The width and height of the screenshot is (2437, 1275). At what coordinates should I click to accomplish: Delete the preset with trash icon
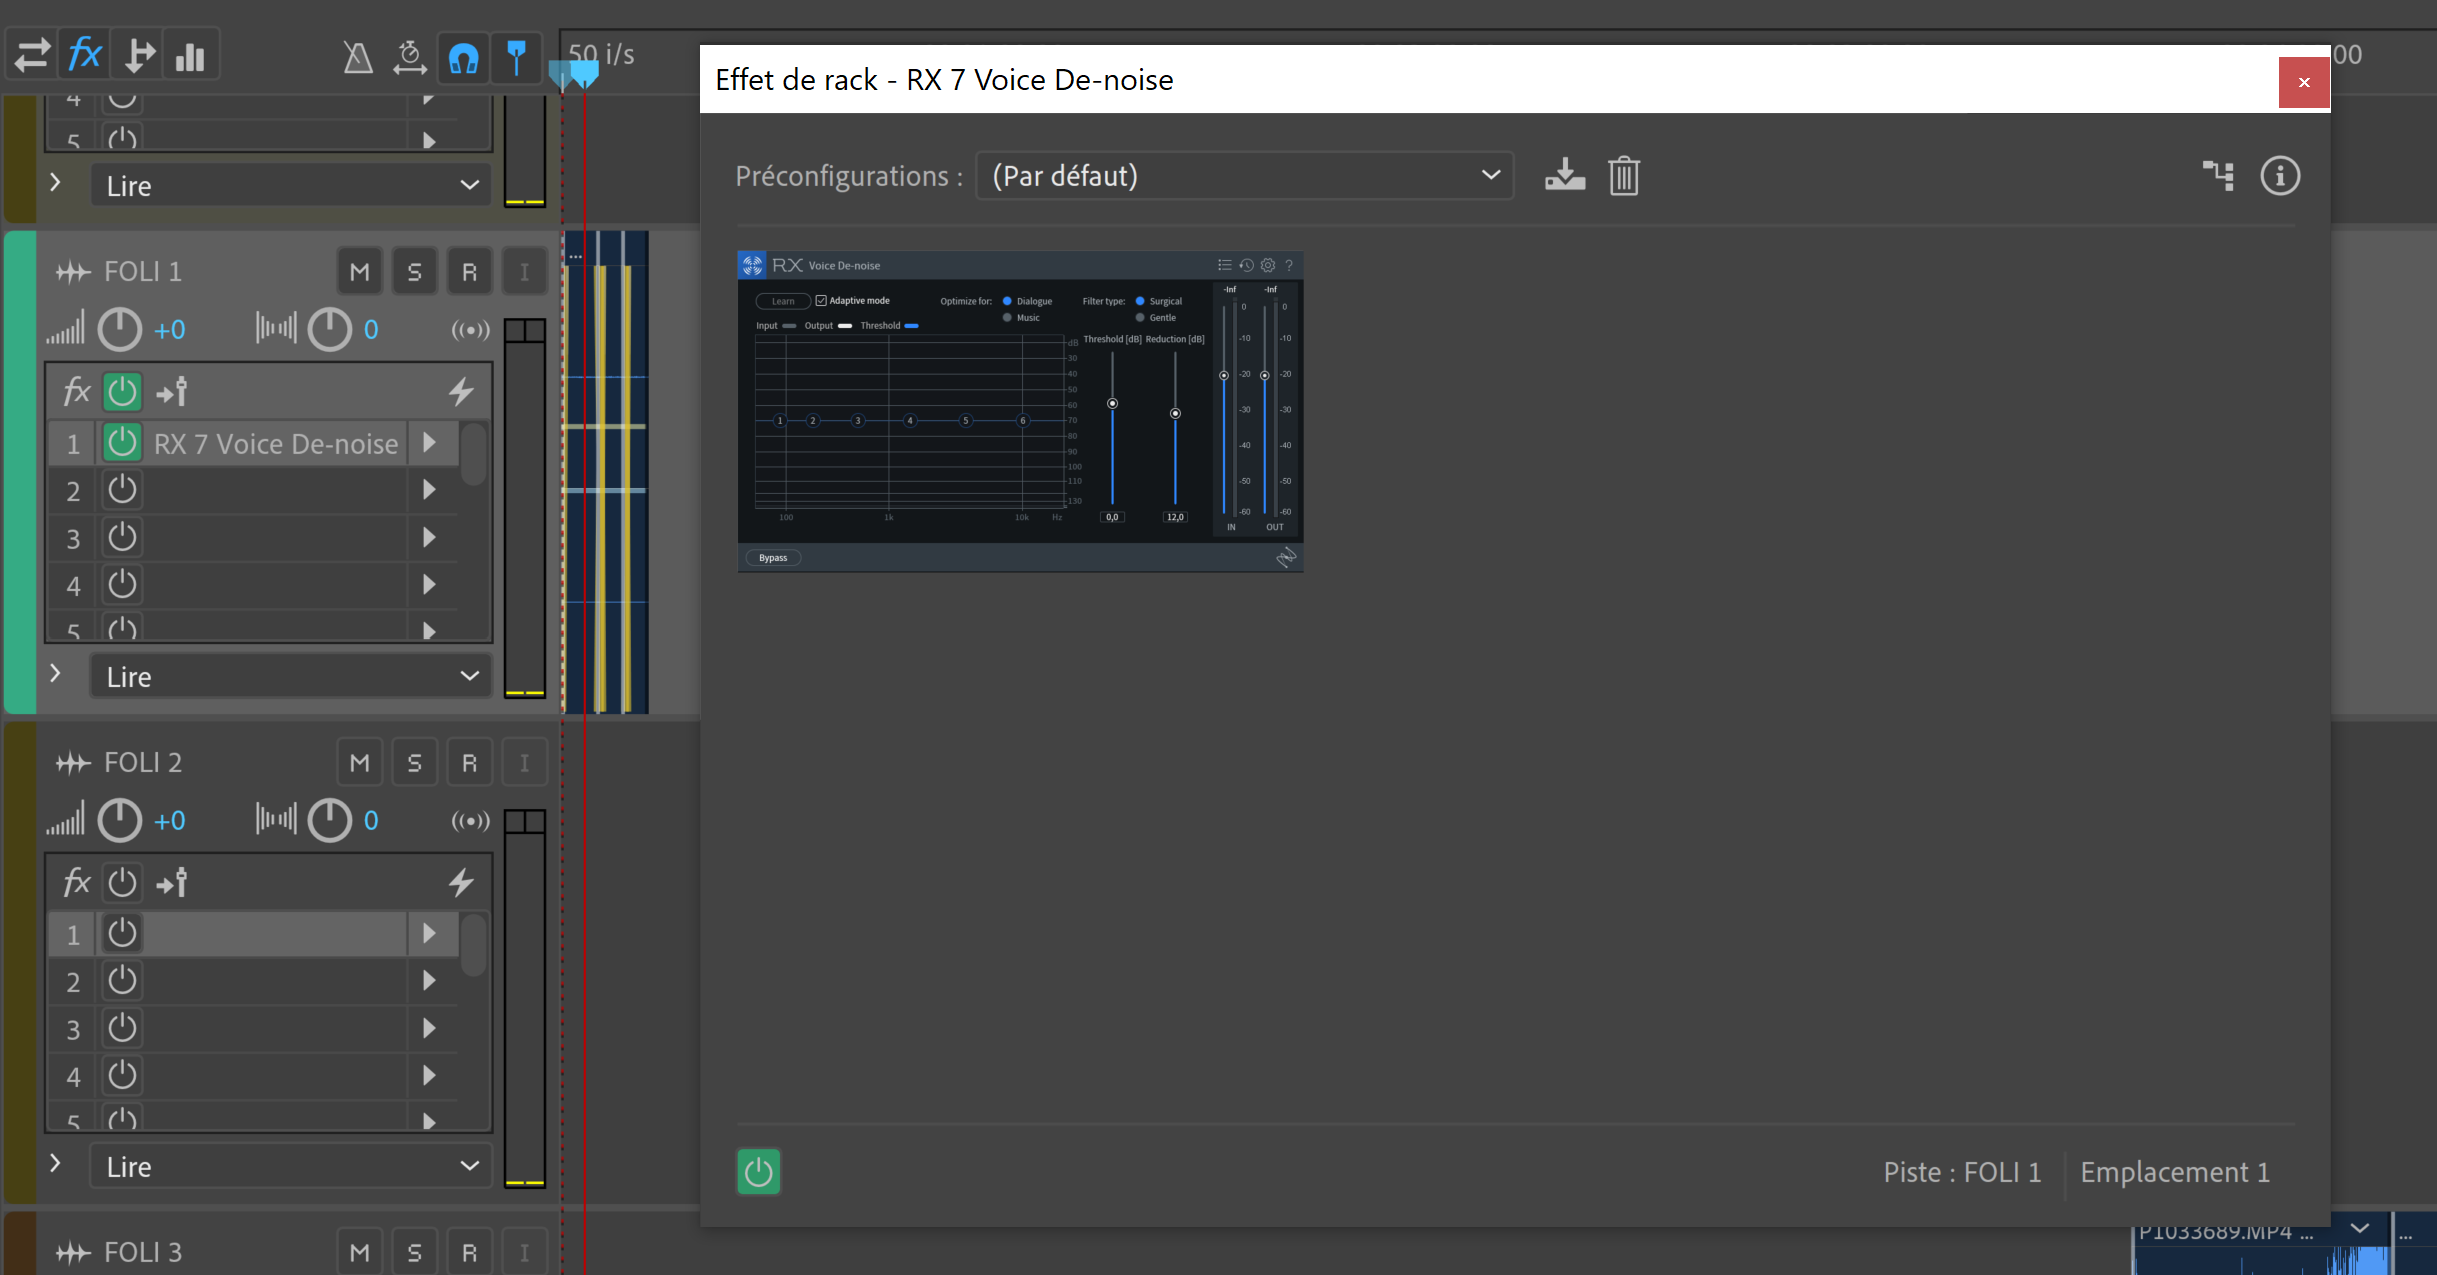(1624, 176)
